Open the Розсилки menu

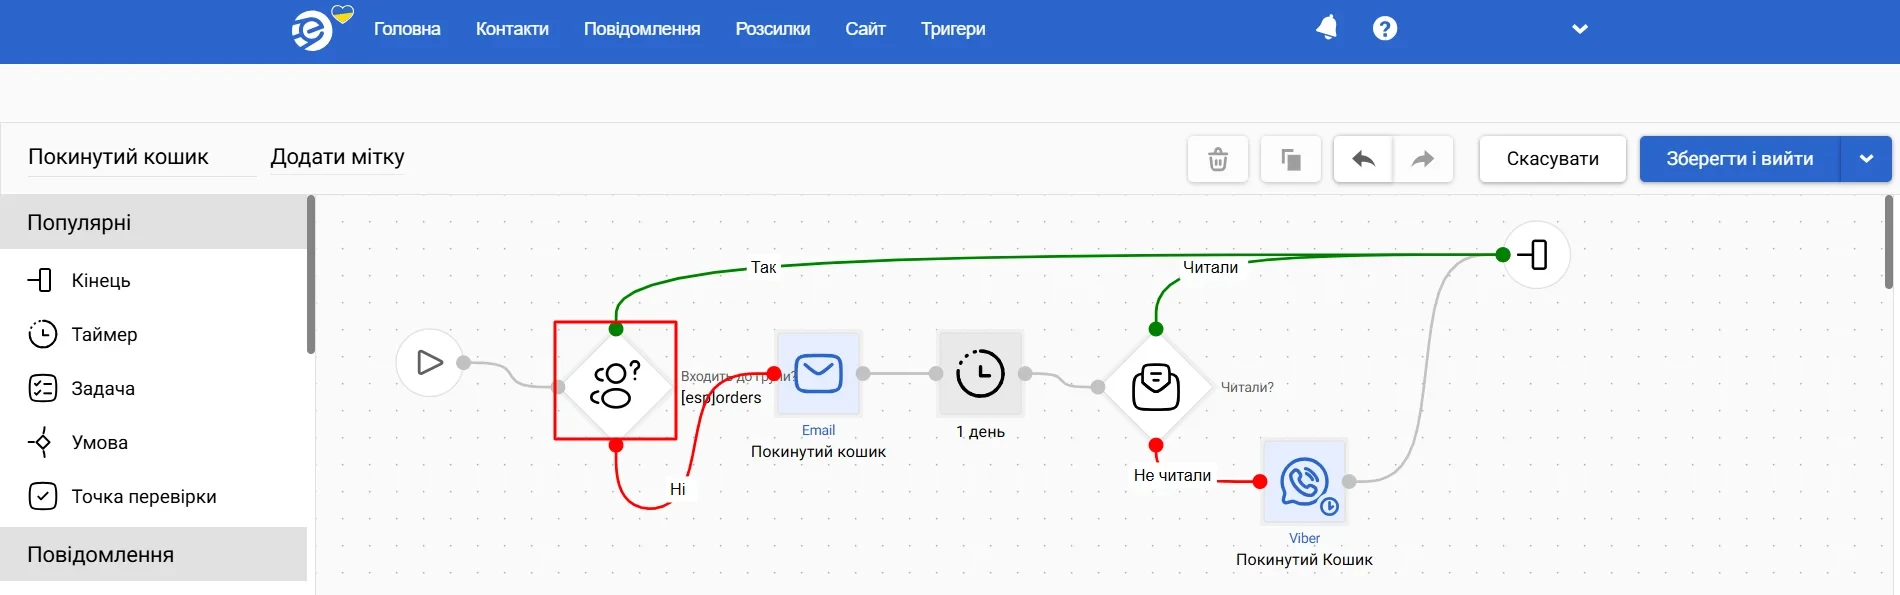(773, 29)
